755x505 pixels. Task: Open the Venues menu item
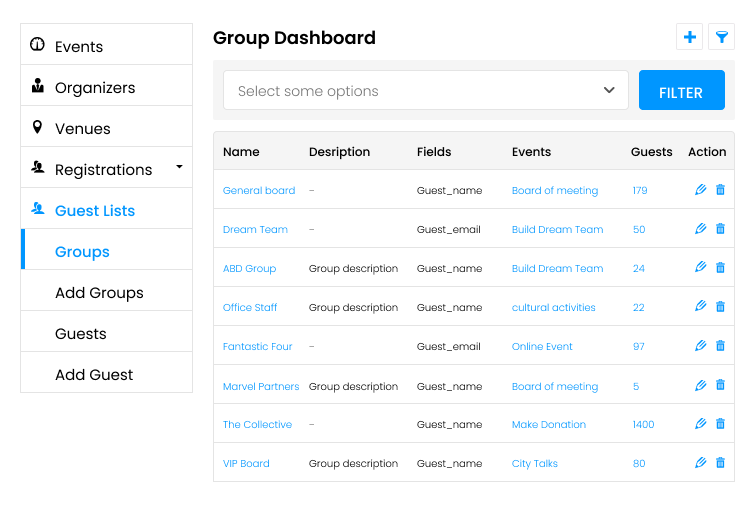coord(106,127)
